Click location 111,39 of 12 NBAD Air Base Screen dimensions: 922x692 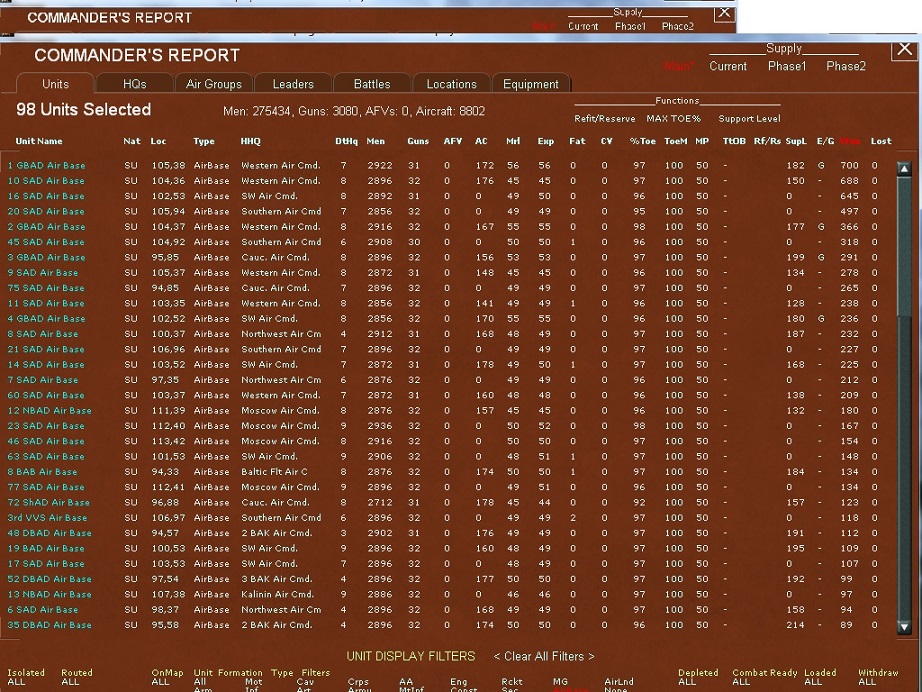pos(168,410)
